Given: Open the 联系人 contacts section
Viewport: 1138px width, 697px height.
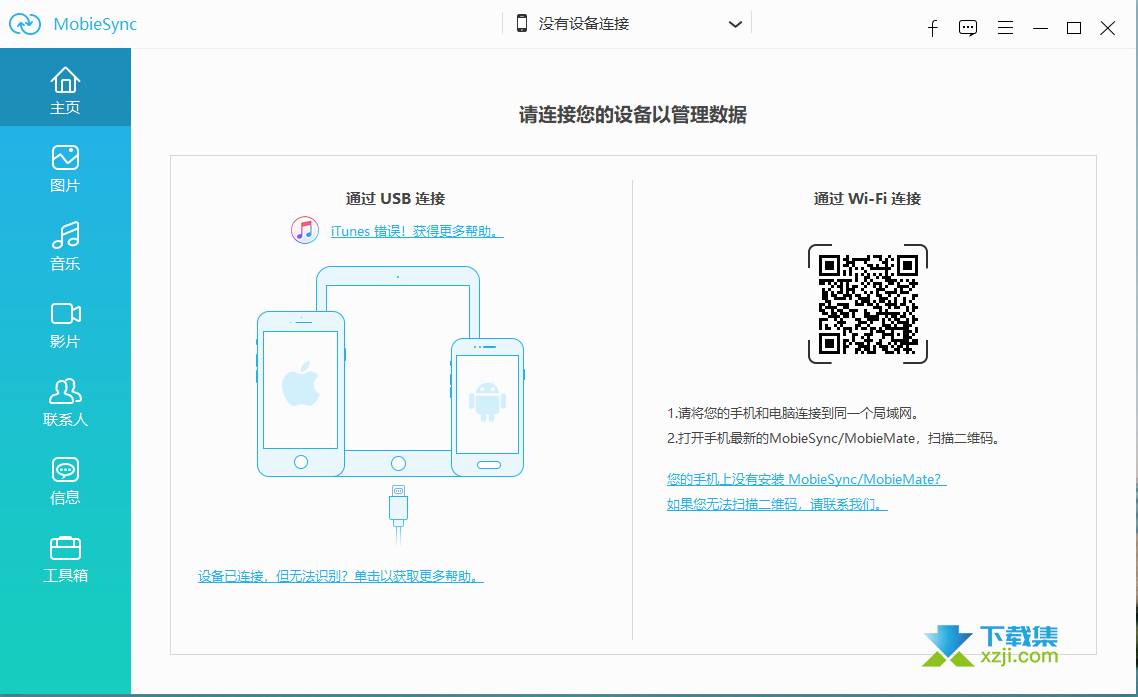Looking at the screenshot, I should (x=65, y=402).
